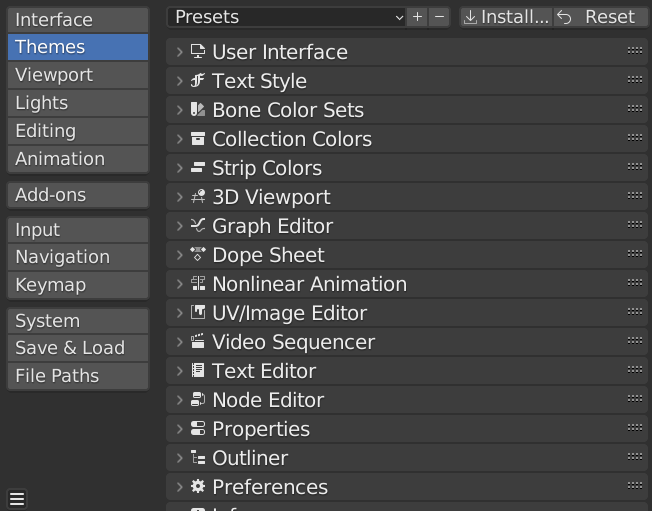Click the Collection Colors box icon
Screen dimensions: 652x511
point(198,138)
